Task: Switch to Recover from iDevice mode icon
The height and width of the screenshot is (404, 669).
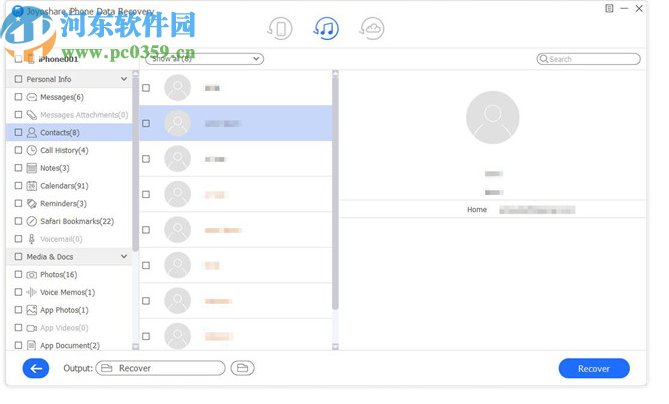Action: point(280,29)
